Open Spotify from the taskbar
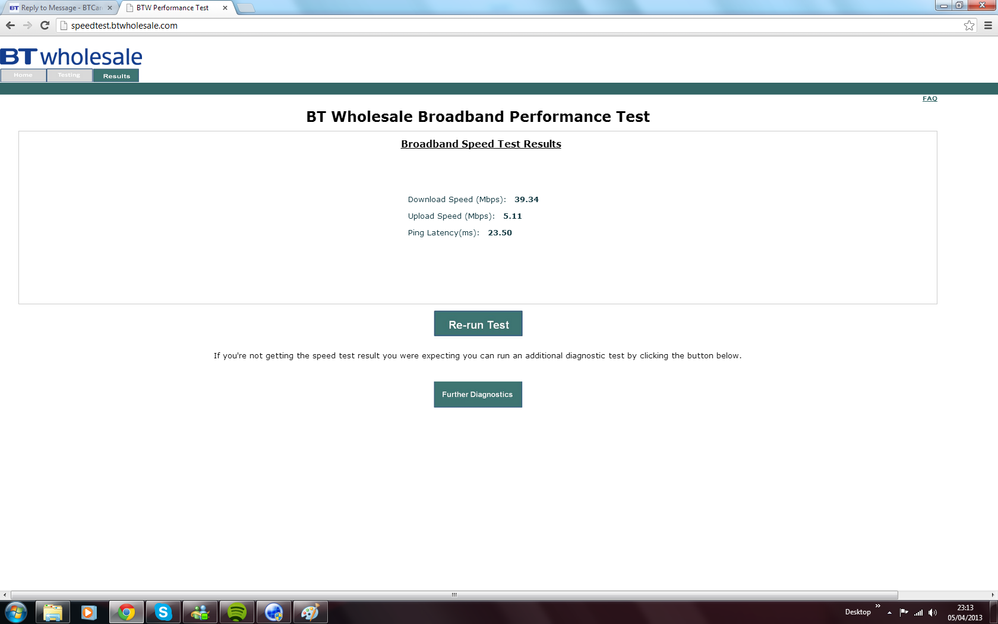Viewport: 998px width, 624px height. tap(237, 612)
